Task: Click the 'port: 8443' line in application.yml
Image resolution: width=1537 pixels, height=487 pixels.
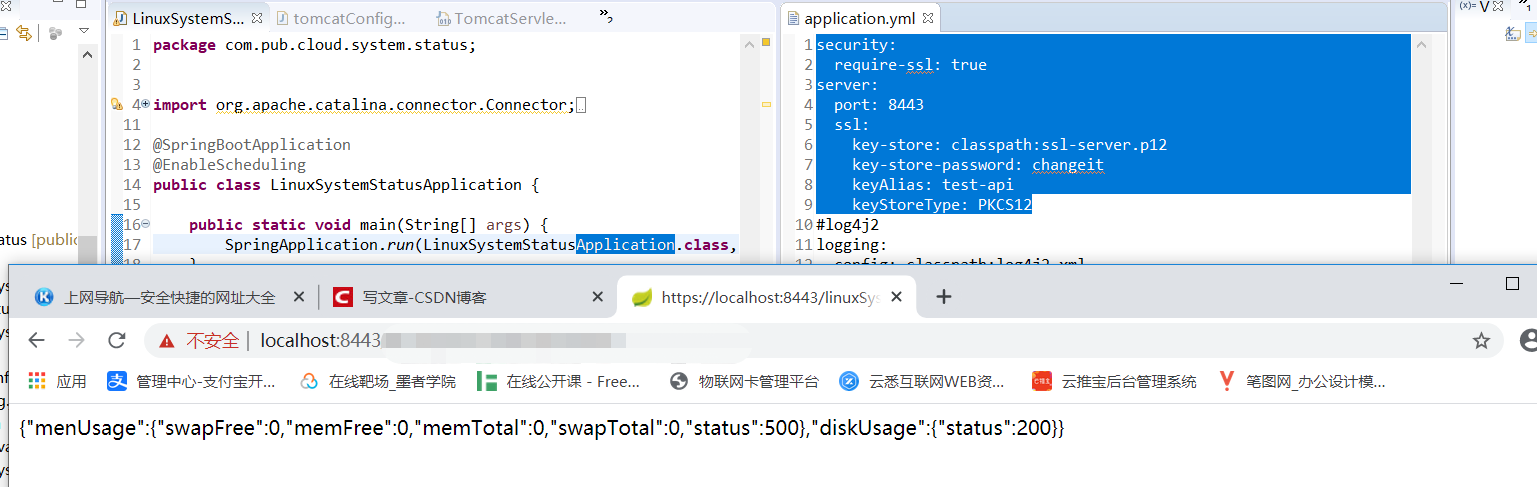Action: point(879,105)
